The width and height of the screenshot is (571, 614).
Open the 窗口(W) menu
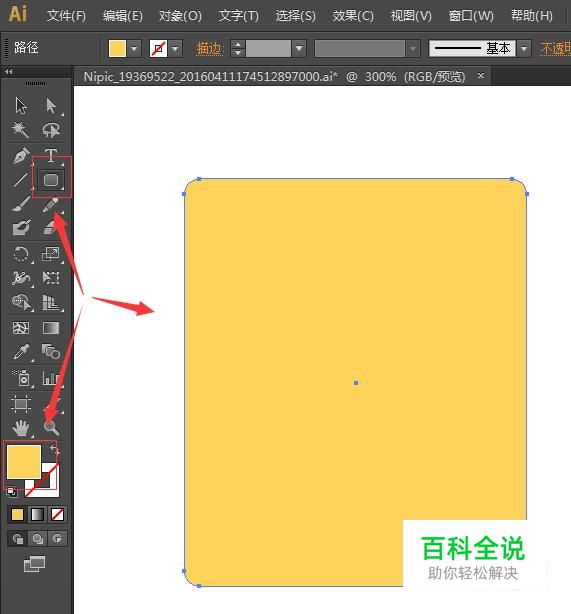[471, 16]
